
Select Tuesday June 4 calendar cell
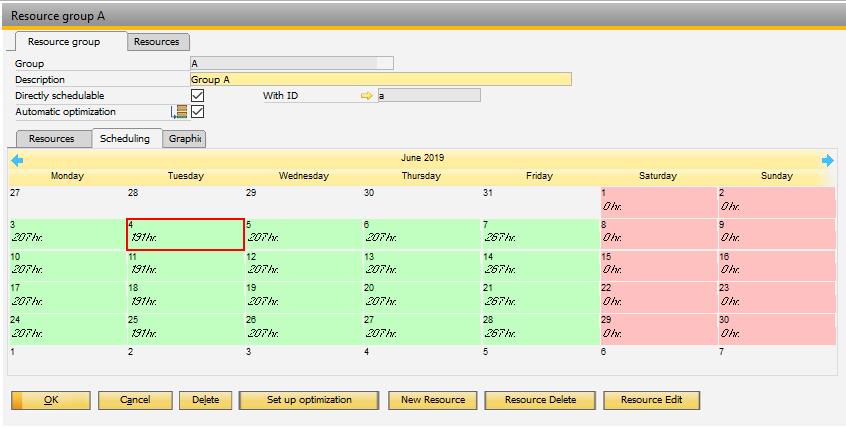click(185, 235)
